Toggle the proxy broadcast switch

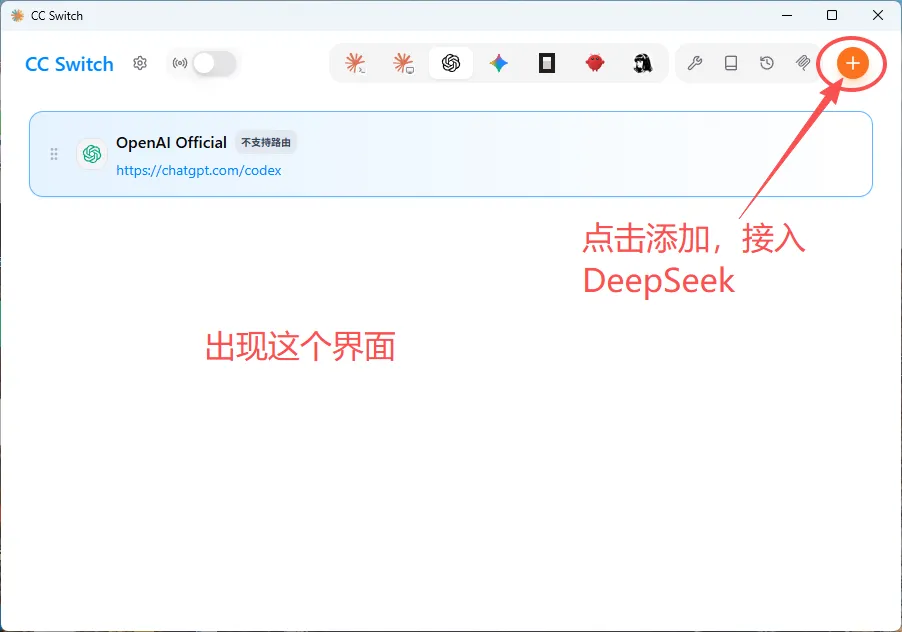coord(214,63)
